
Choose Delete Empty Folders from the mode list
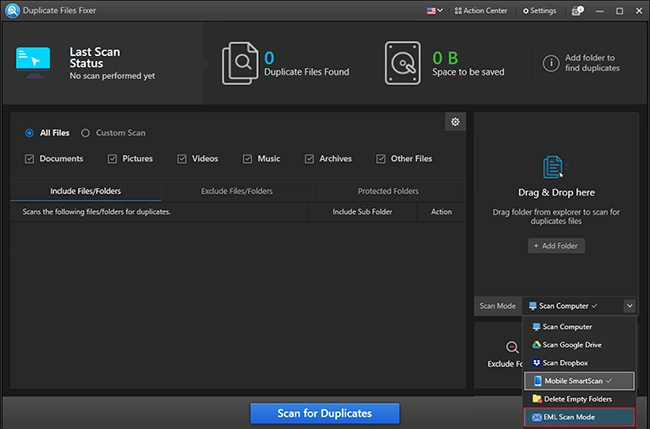click(579, 399)
